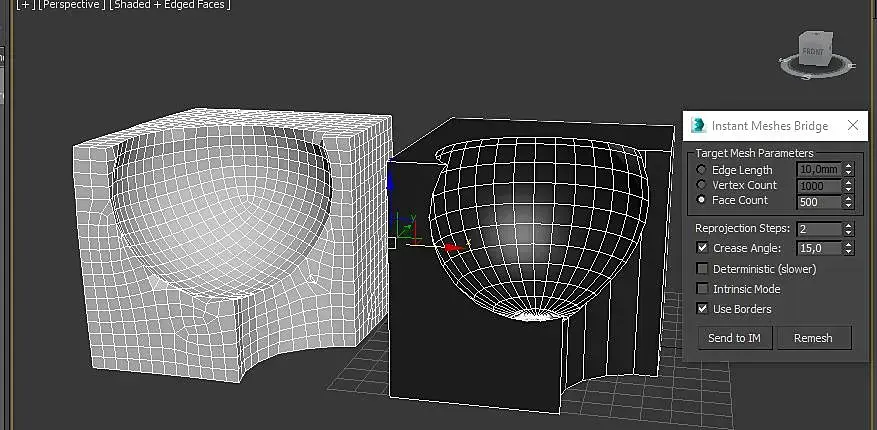This screenshot has height=430, width=877.
Task: Close the Instant Meshes Bridge dialog
Action: pyautogui.click(x=853, y=126)
